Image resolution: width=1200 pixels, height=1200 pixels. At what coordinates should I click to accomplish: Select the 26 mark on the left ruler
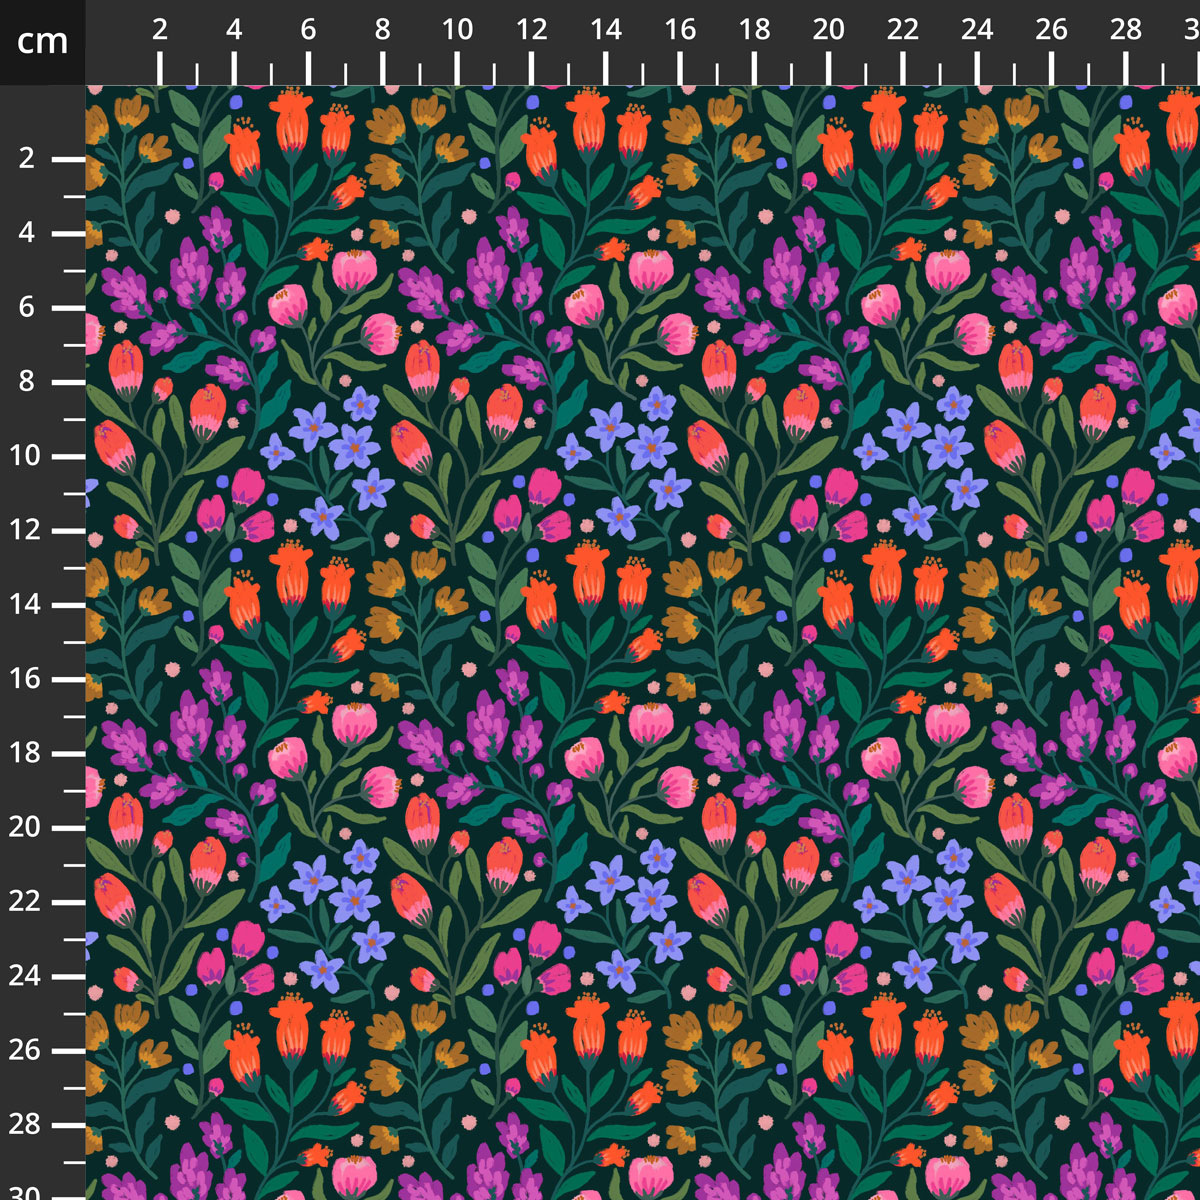25,1050
